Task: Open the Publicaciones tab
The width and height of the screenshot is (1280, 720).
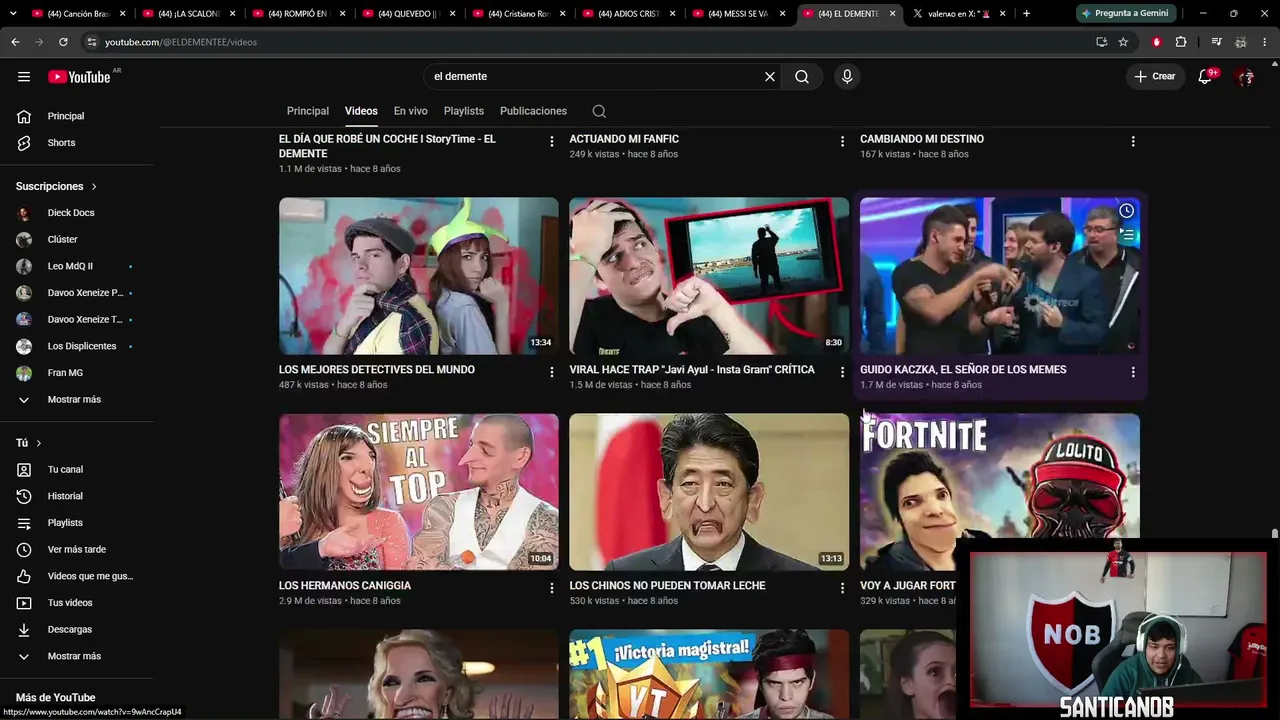Action: (x=533, y=111)
